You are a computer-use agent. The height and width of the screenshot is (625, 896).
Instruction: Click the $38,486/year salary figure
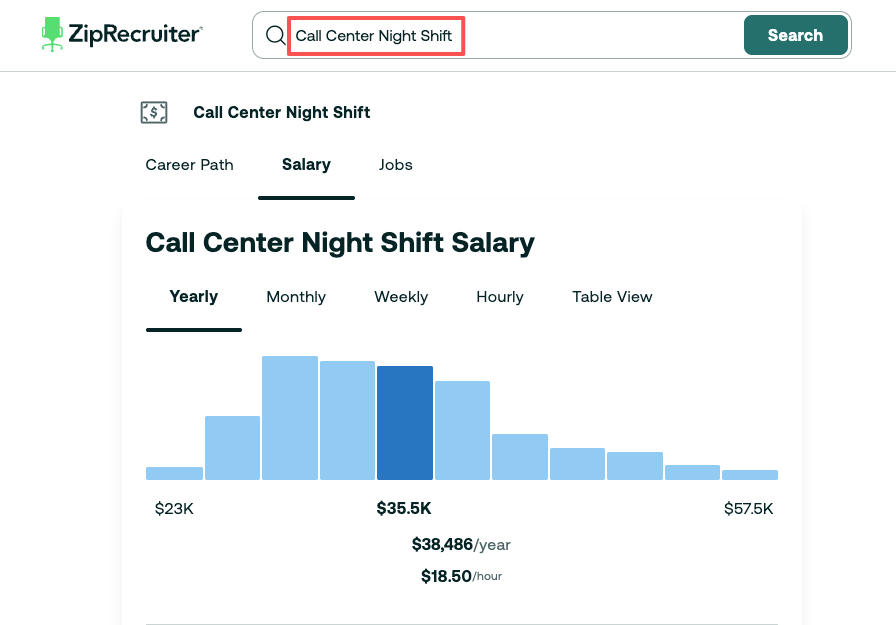pos(460,544)
